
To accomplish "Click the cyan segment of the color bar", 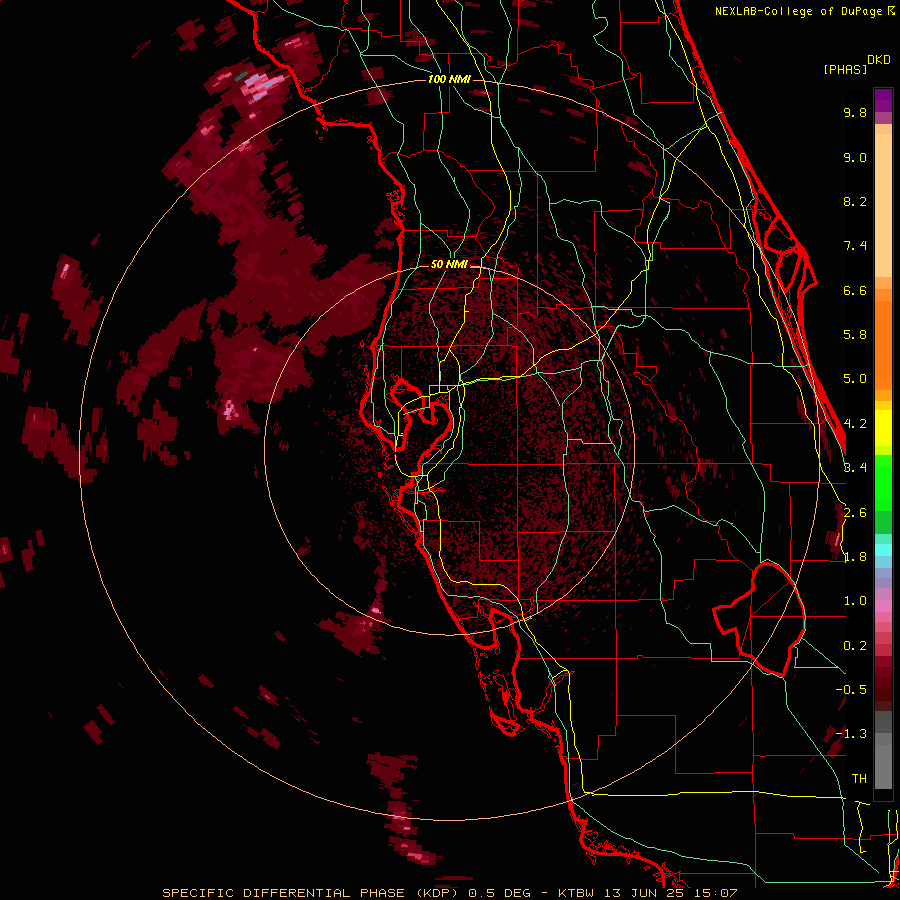I will coord(883,550).
